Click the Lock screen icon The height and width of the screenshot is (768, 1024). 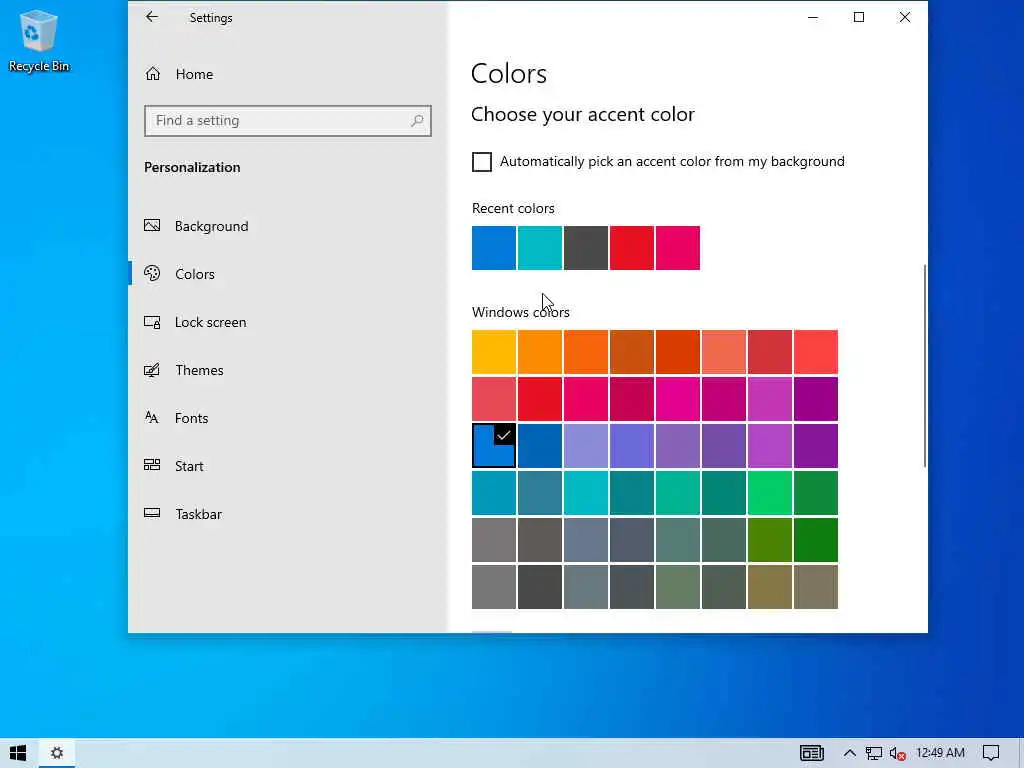click(x=152, y=322)
